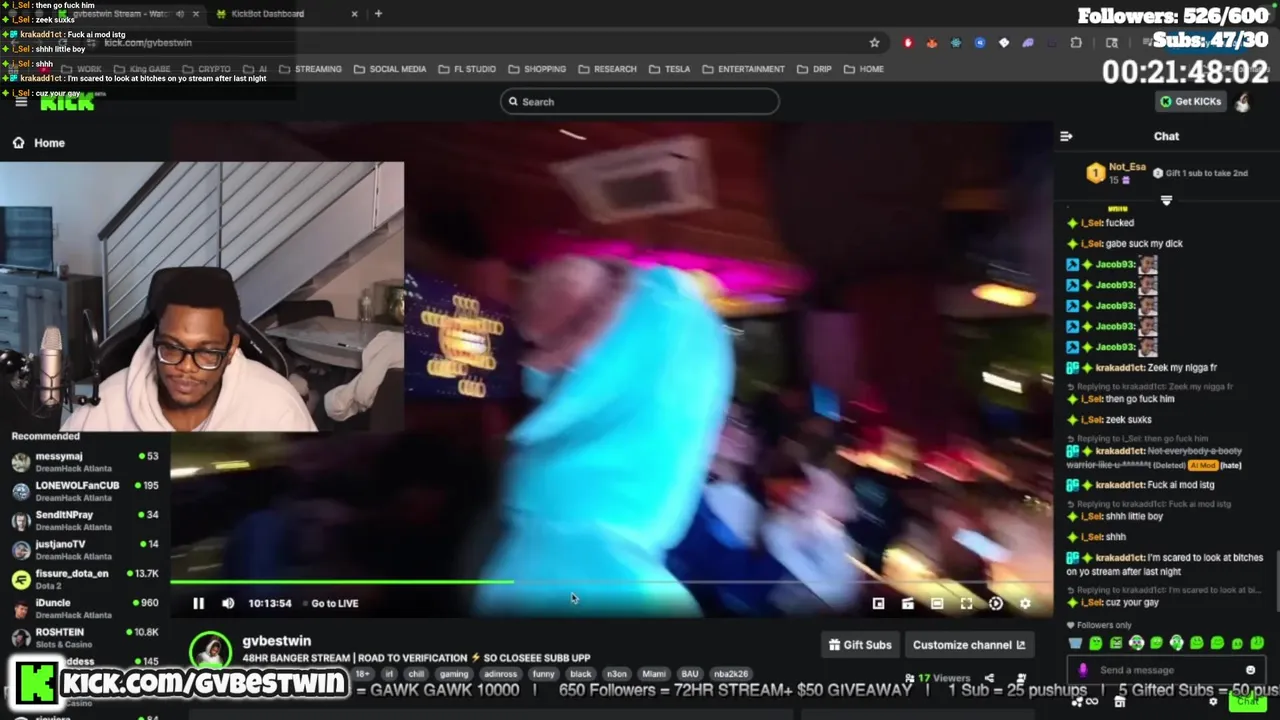Click the Search input field

click(x=640, y=101)
